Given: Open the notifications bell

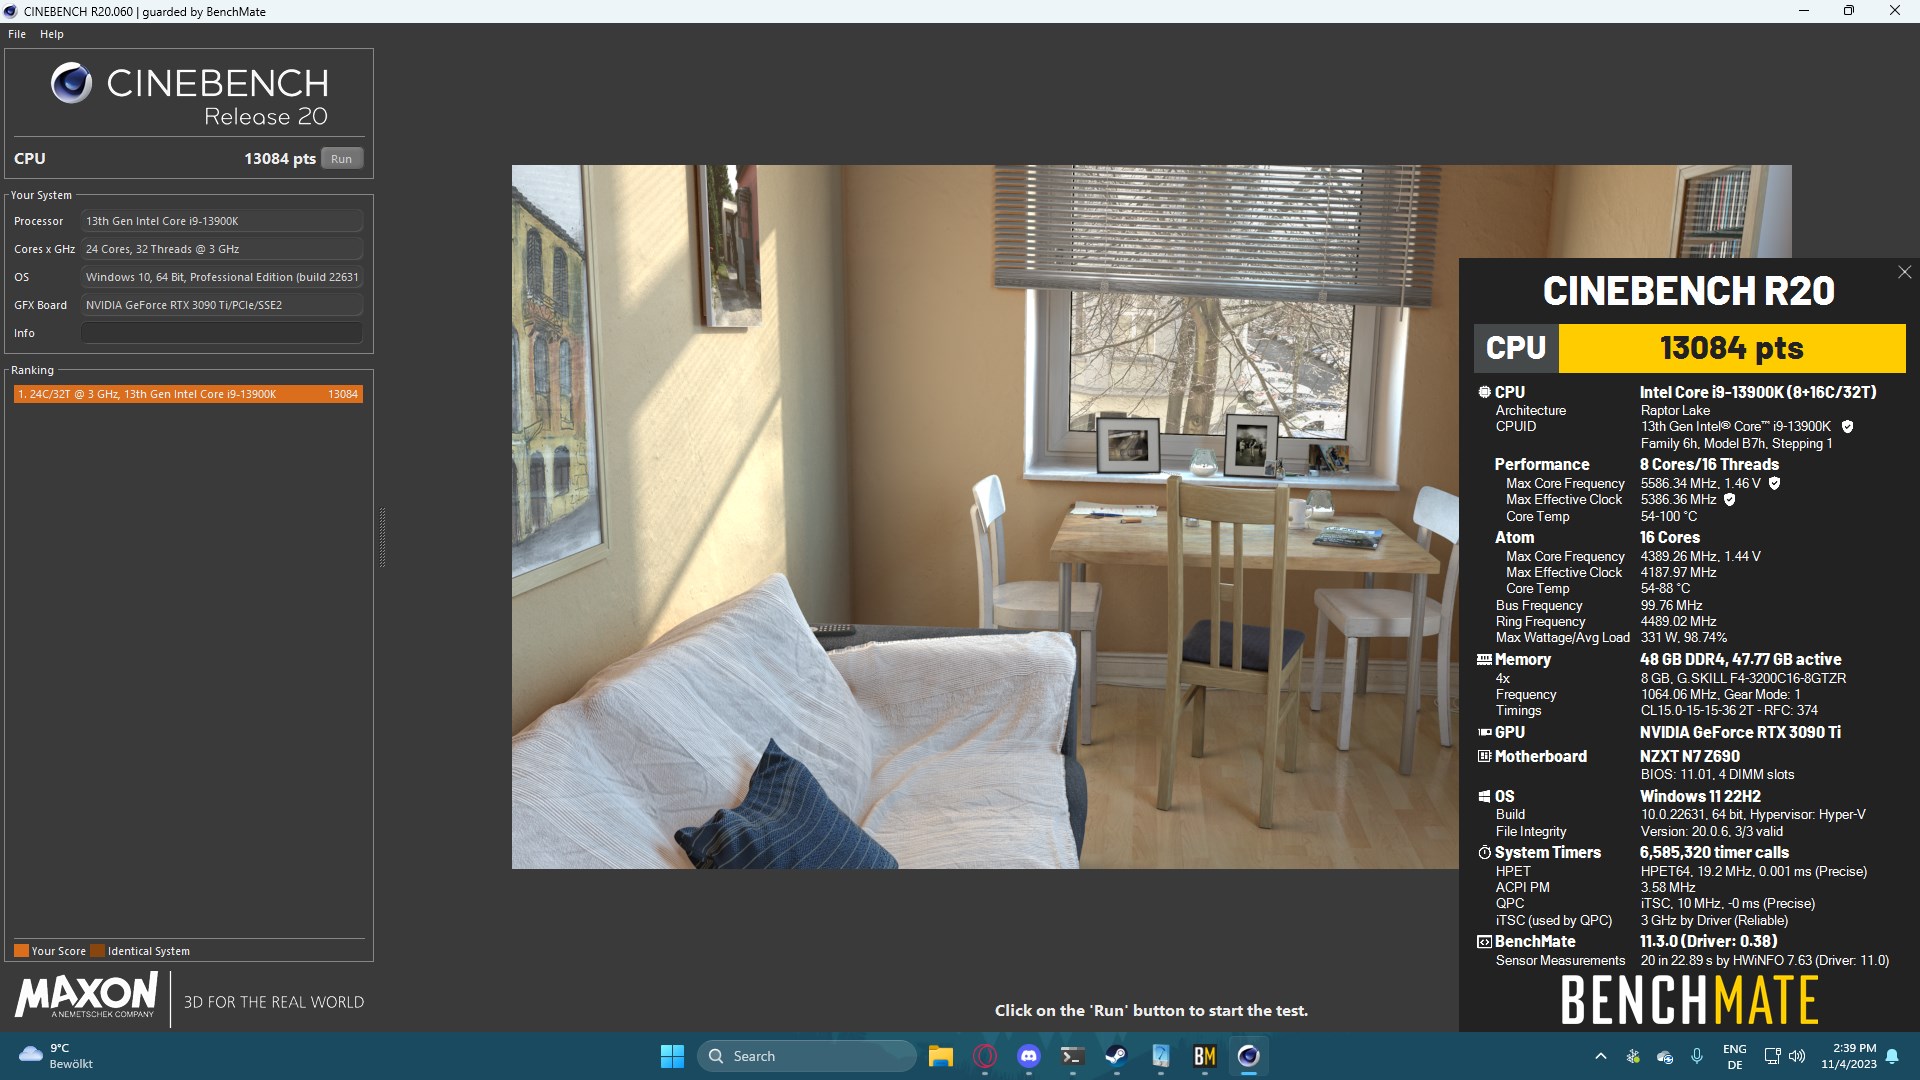Looking at the screenshot, I should click(1892, 1056).
